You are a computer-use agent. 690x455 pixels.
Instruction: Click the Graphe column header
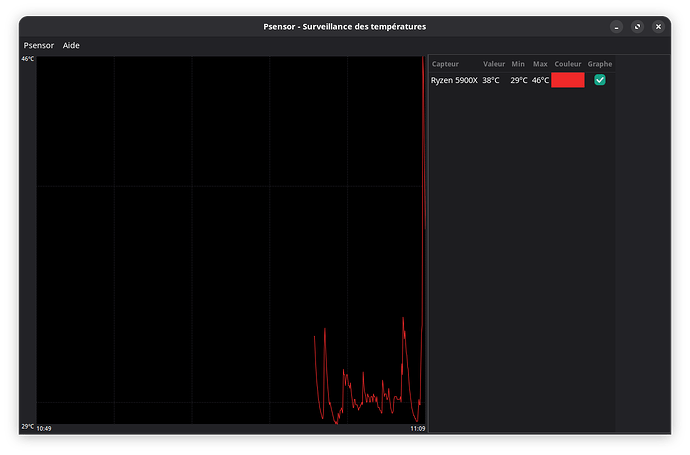pyautogui.click(x=600, y=64)
